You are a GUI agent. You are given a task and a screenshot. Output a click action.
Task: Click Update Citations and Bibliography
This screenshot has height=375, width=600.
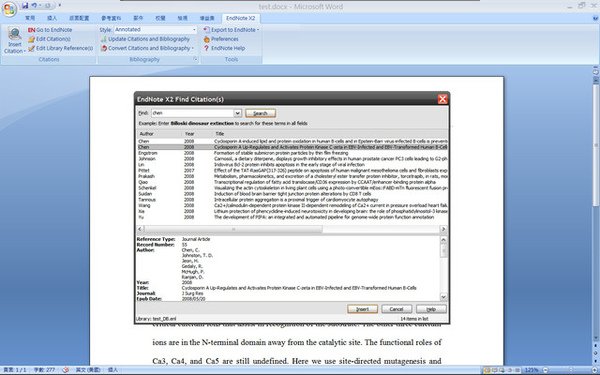pos(145,39)
